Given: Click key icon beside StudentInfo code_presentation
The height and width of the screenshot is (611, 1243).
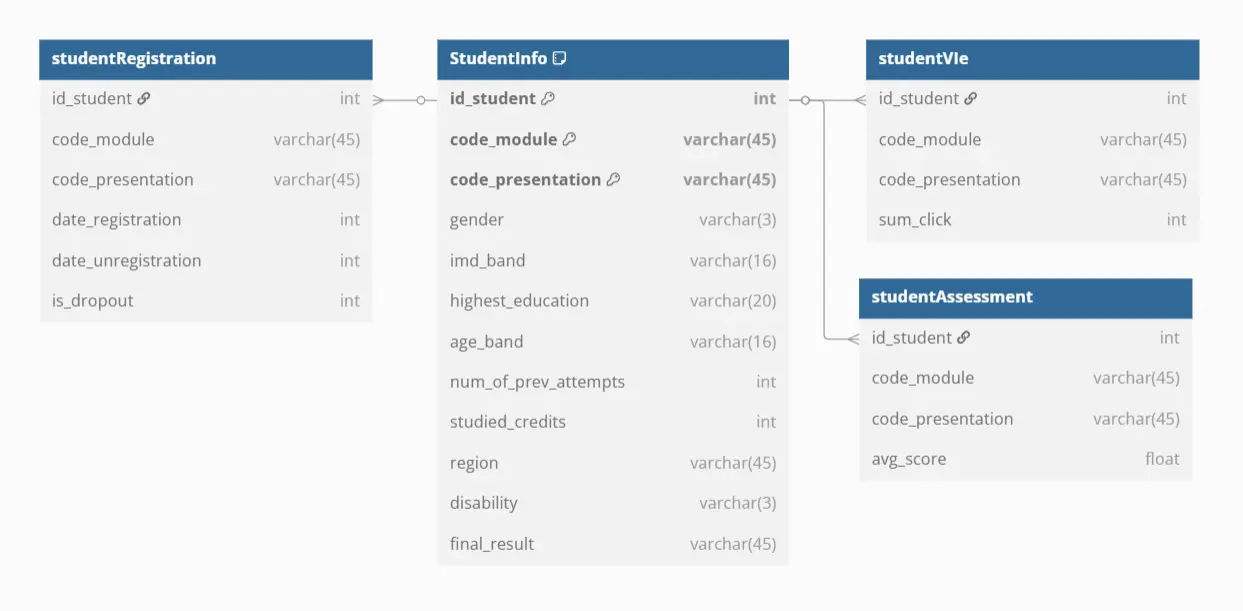Looking at the screenshot, I should [x=613, y=180].
